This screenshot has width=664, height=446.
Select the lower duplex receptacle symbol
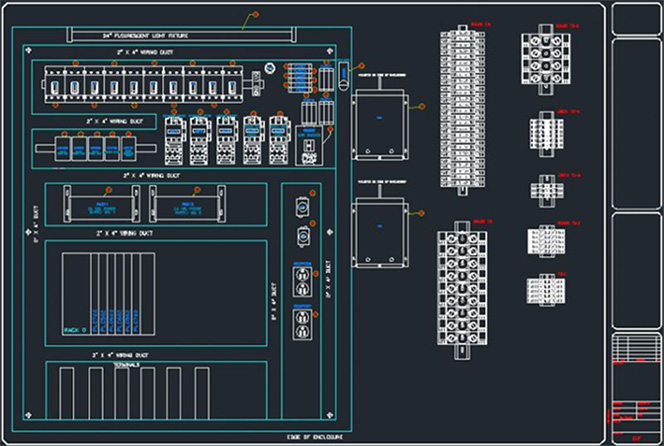pos(302,324)
